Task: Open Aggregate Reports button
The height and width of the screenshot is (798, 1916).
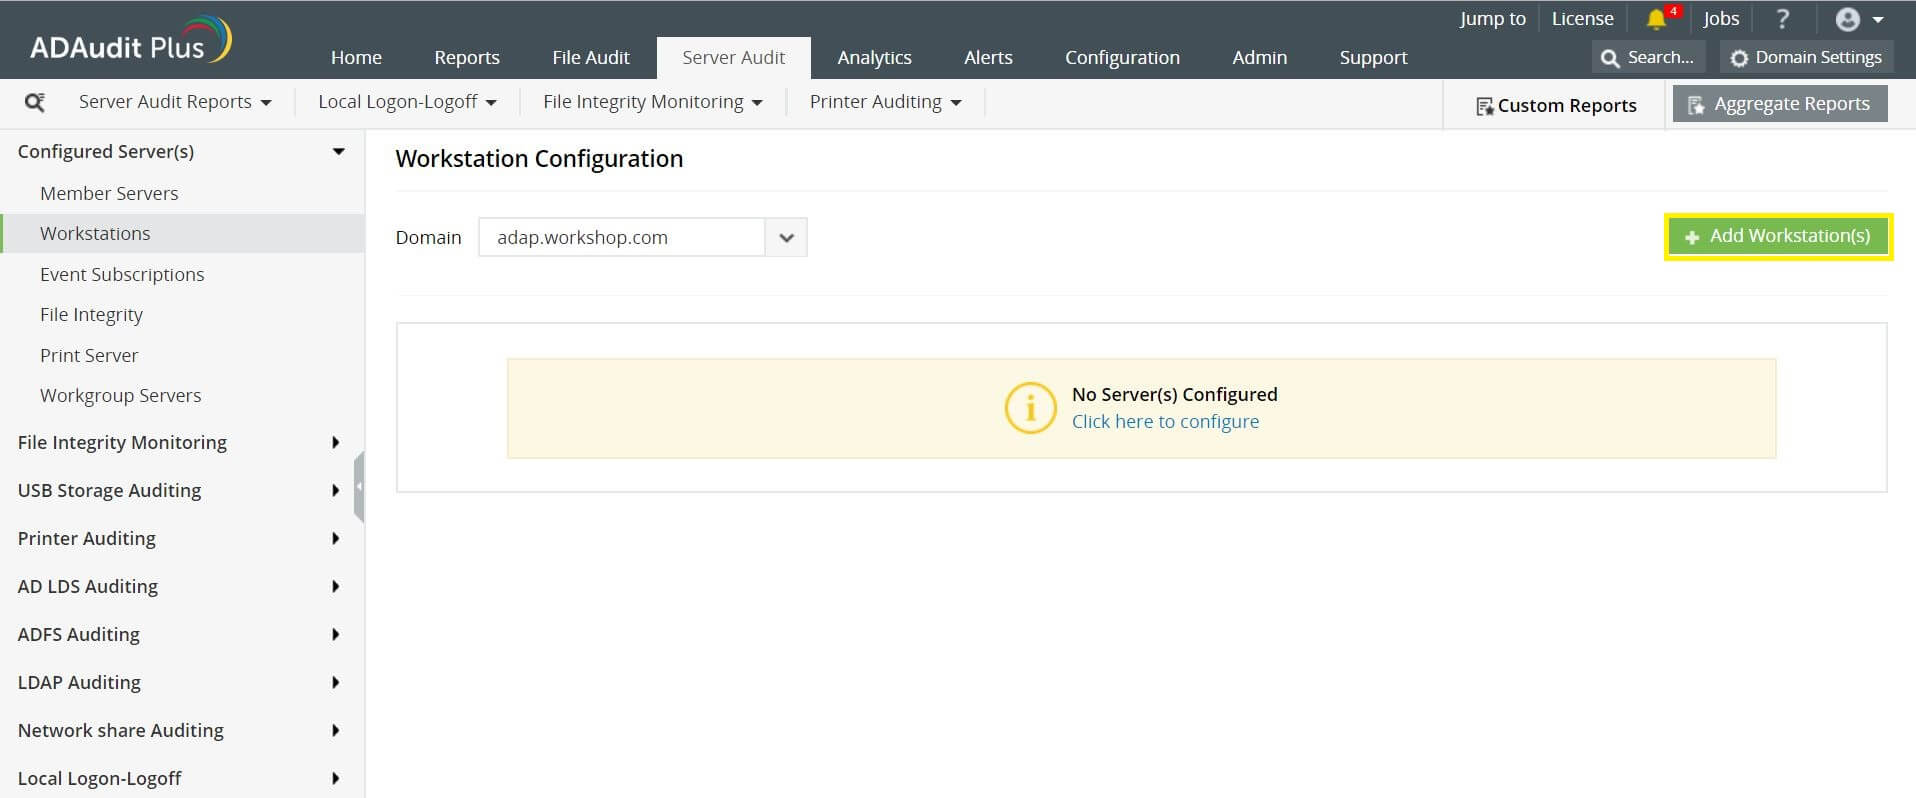Action: [x=1779, y=104]
